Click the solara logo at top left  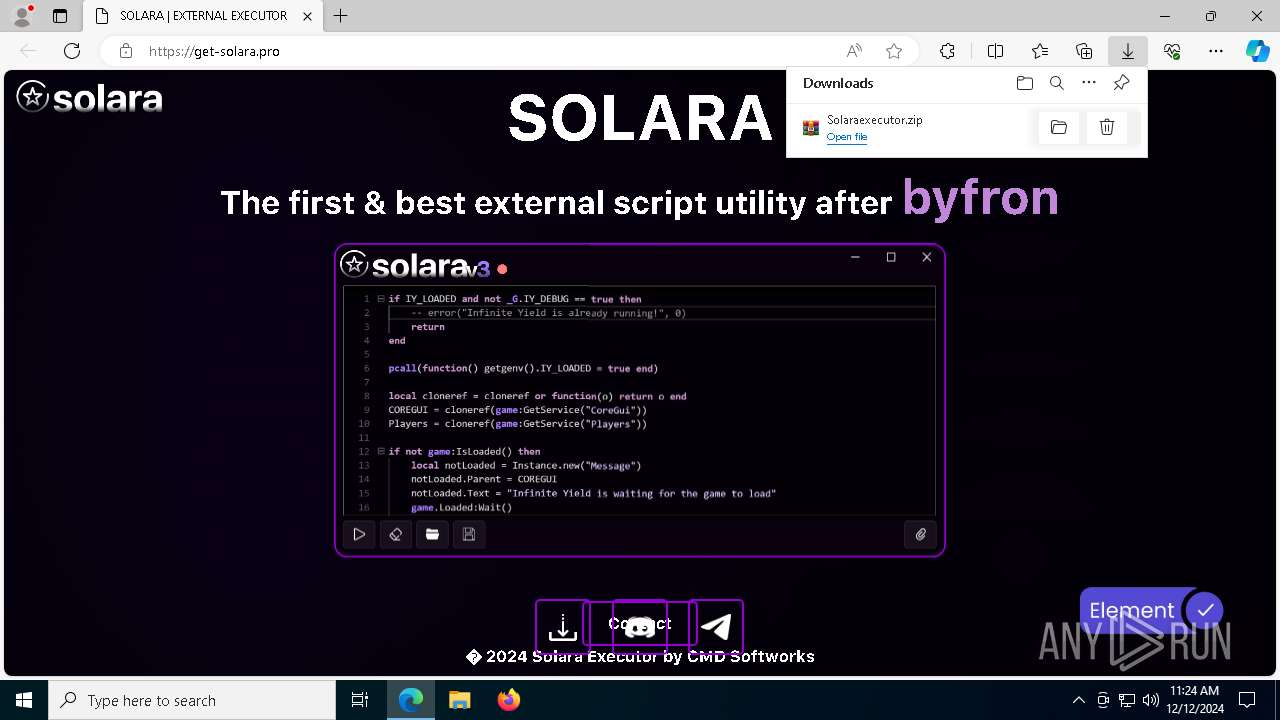click(x=89, y=97)
